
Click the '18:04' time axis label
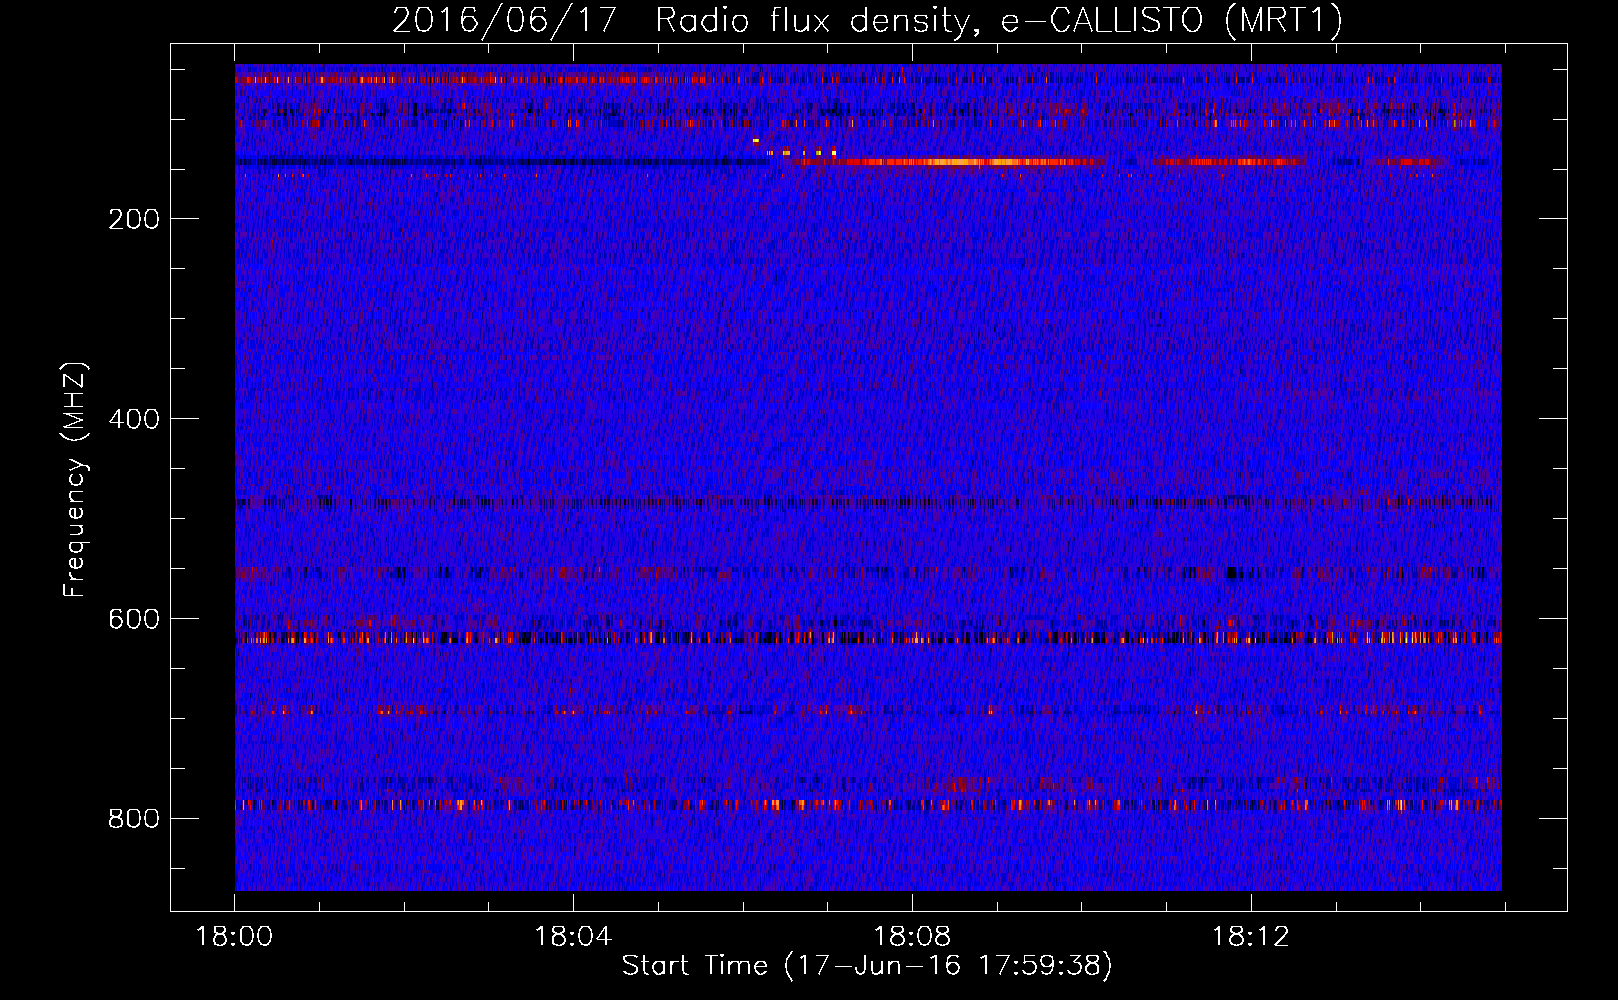point(573,937)
